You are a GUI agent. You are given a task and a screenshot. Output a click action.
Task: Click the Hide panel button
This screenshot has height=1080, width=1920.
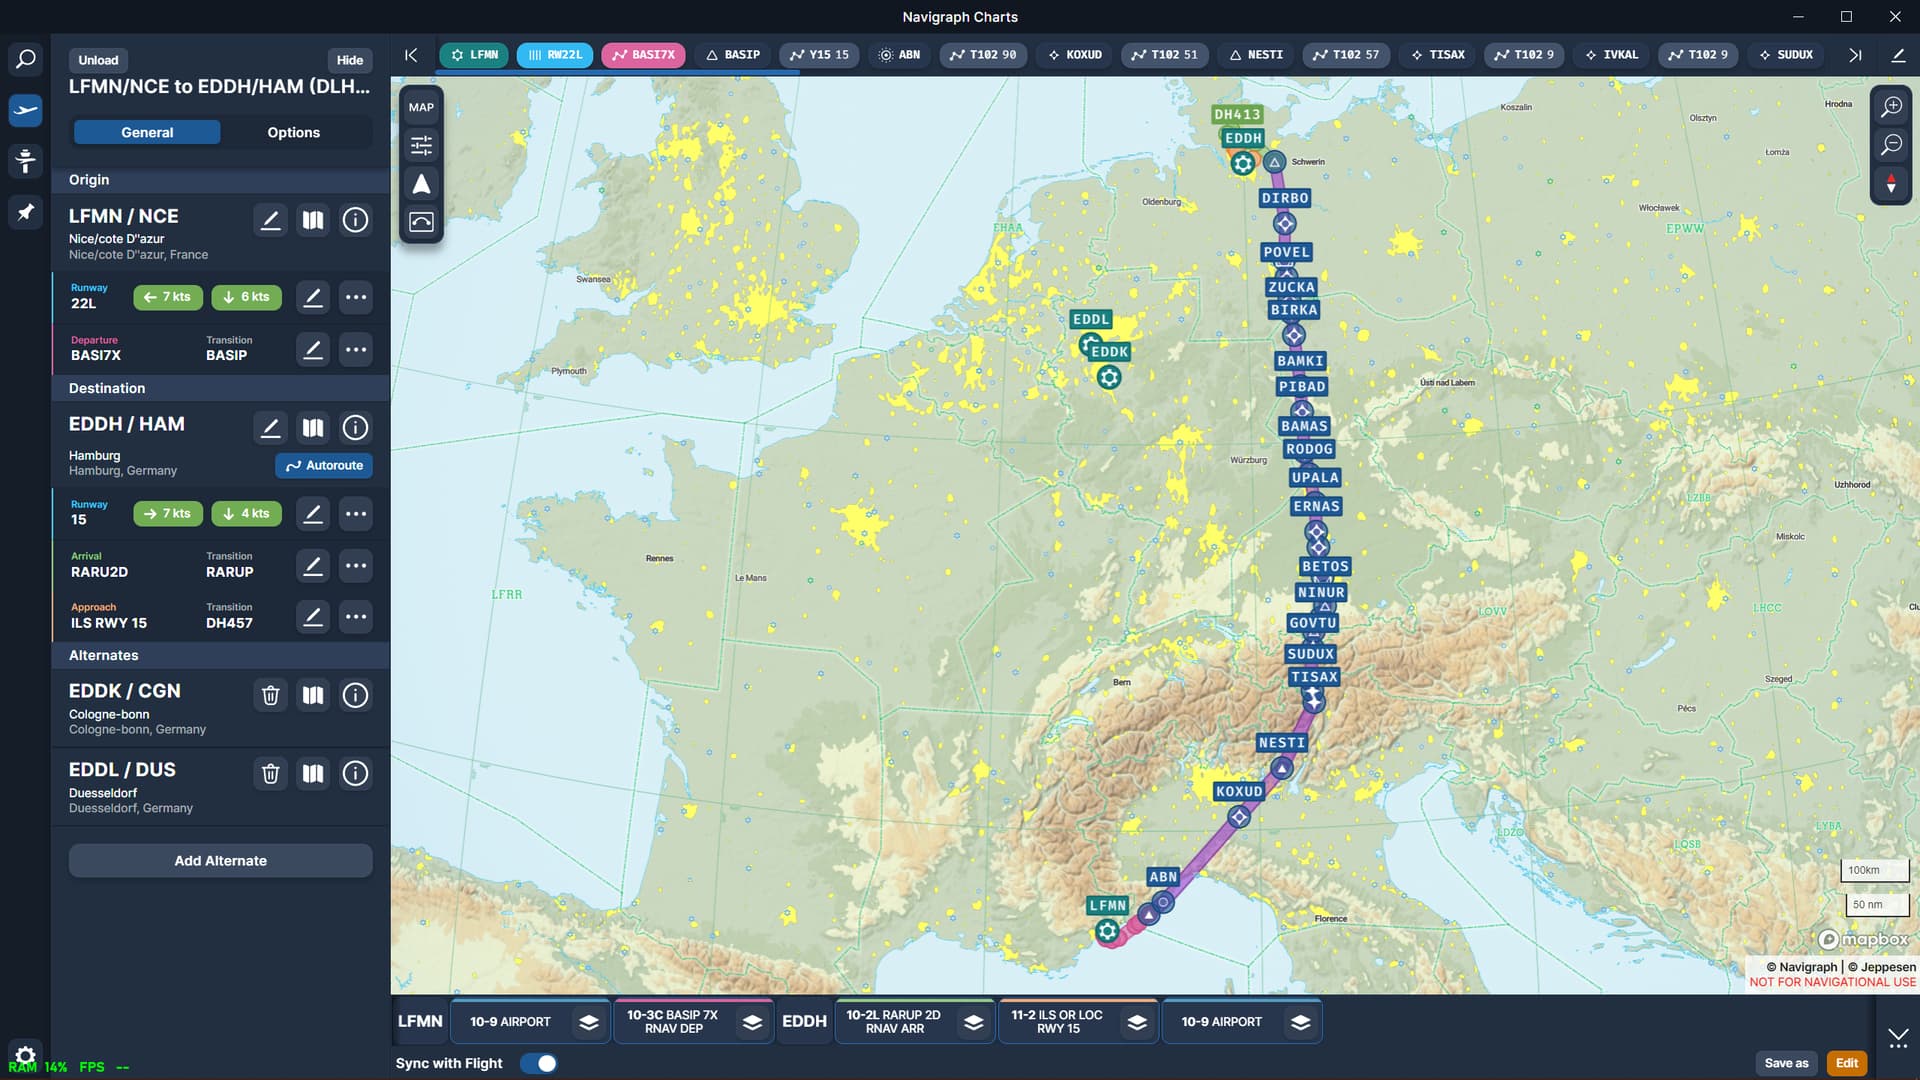coord(350,60)
